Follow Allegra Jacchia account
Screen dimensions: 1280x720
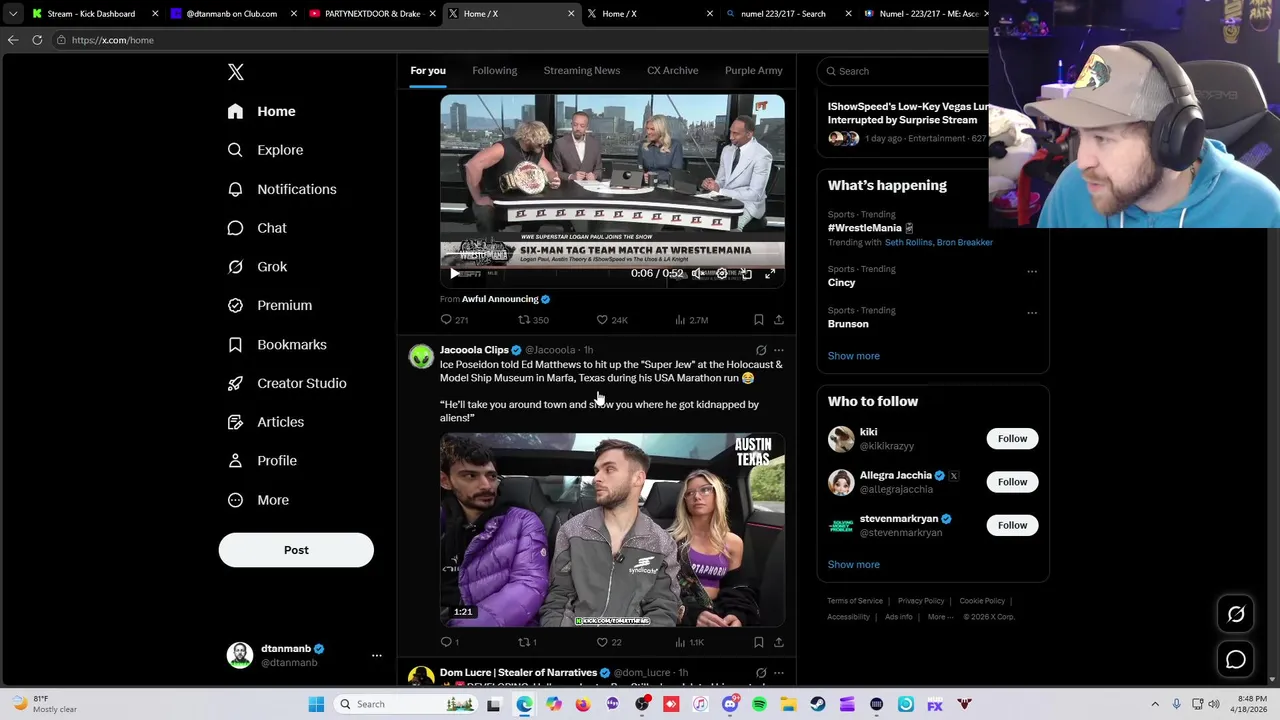[1012, 482]
